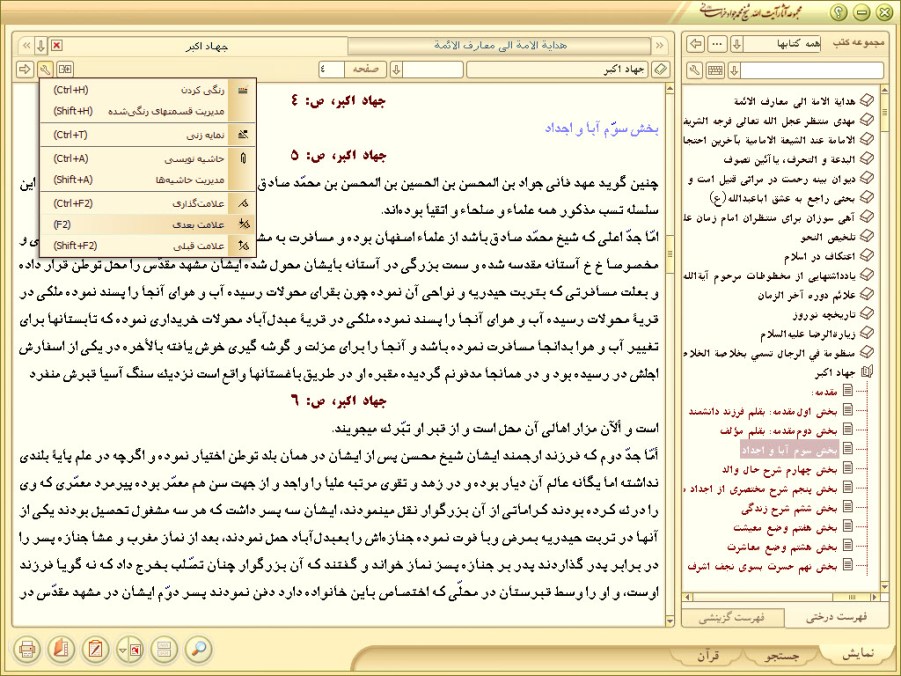Select نمایه زنی menu entry
The width and height of the screenshot is (901, 676).
[148, 135]
